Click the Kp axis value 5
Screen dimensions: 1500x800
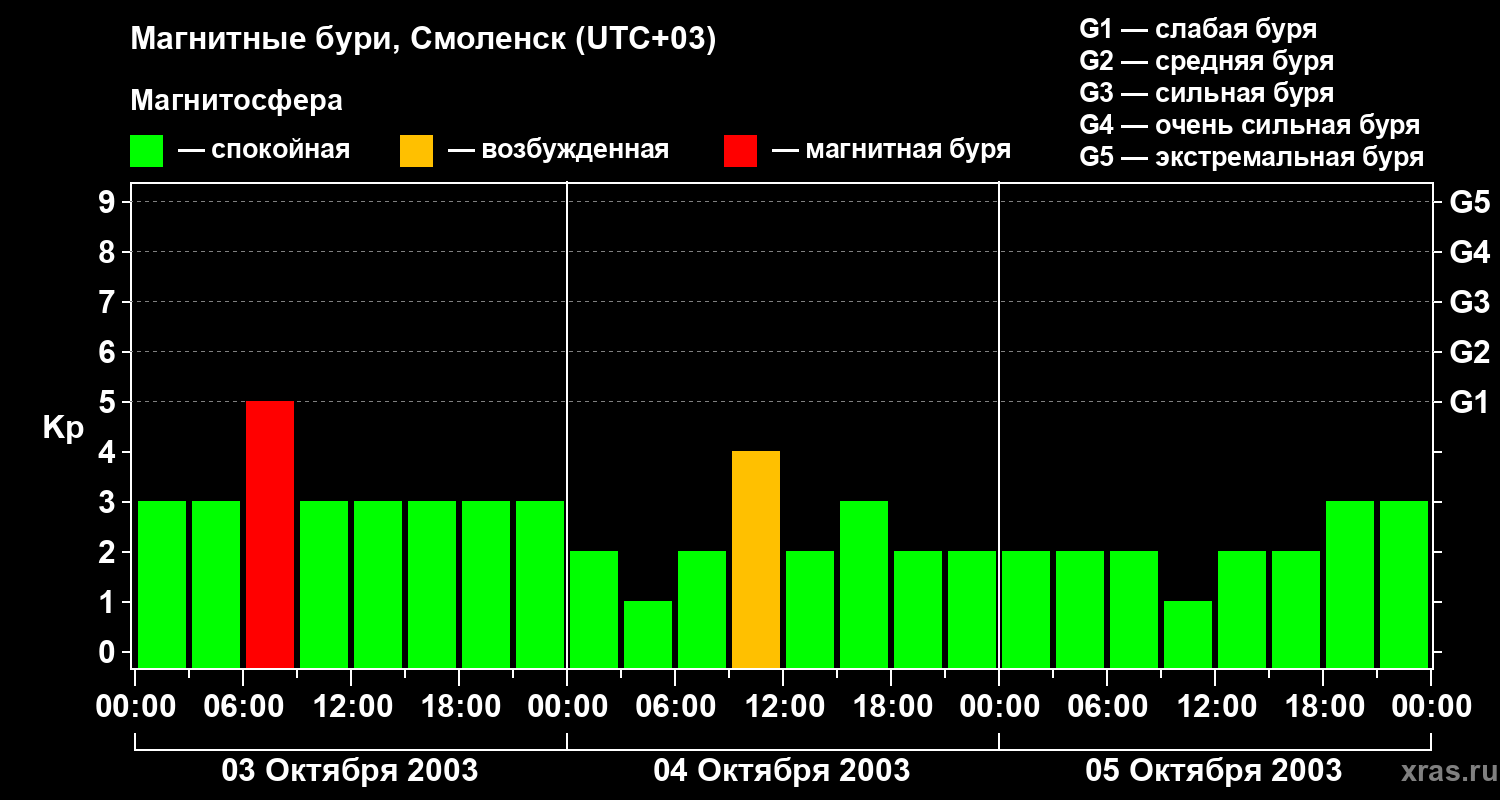click(109, 402)
